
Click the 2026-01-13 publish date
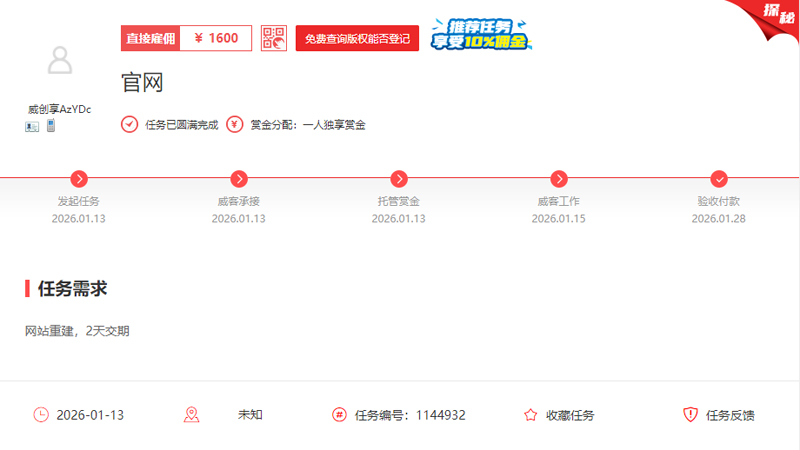[90, 415]
